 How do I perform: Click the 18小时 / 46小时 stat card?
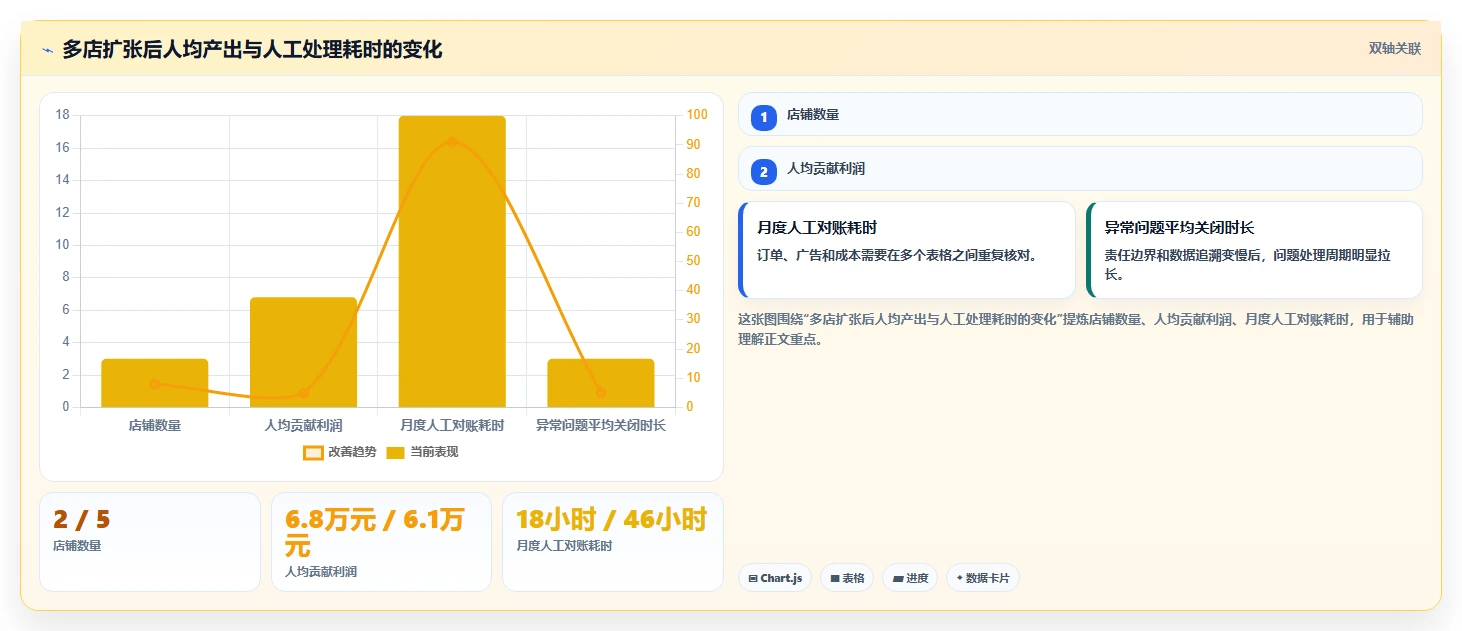click(x=612, y=541)
